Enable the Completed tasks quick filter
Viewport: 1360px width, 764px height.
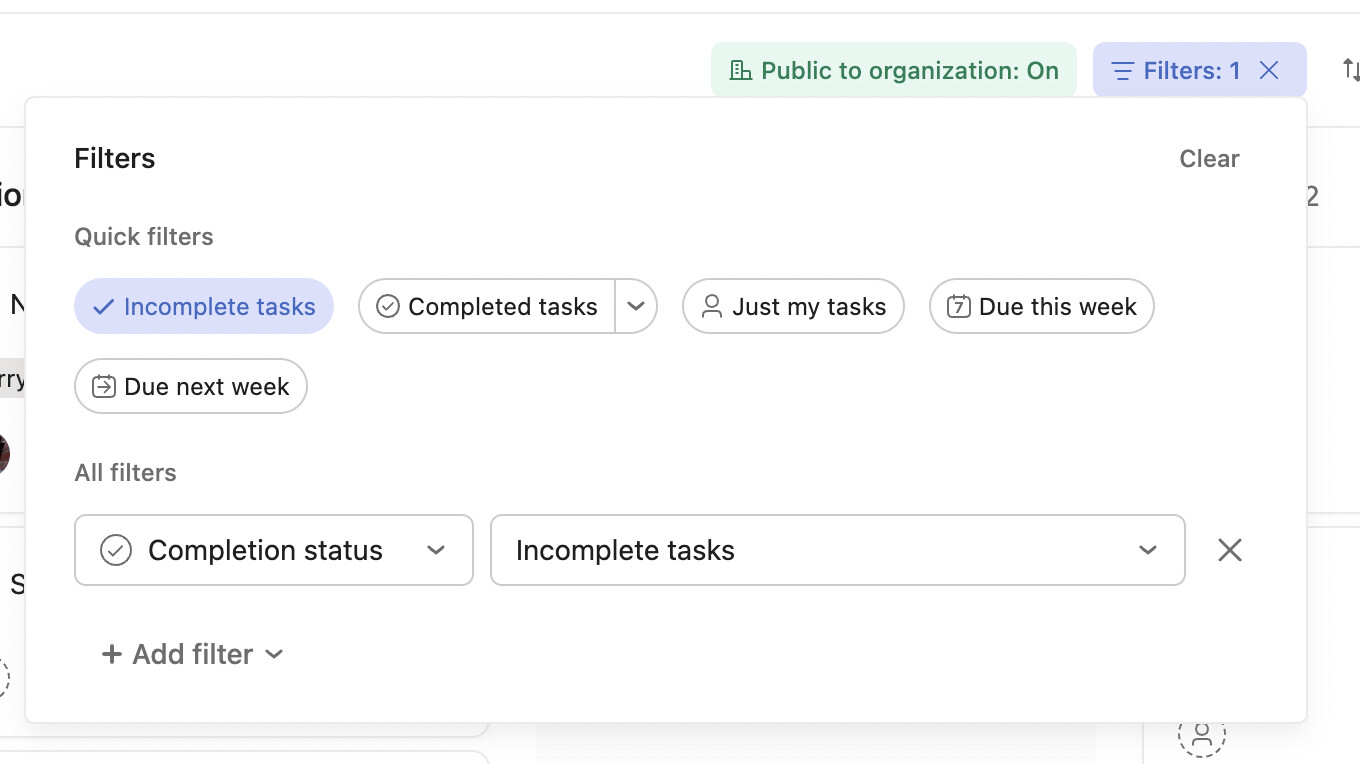point(487,306)
